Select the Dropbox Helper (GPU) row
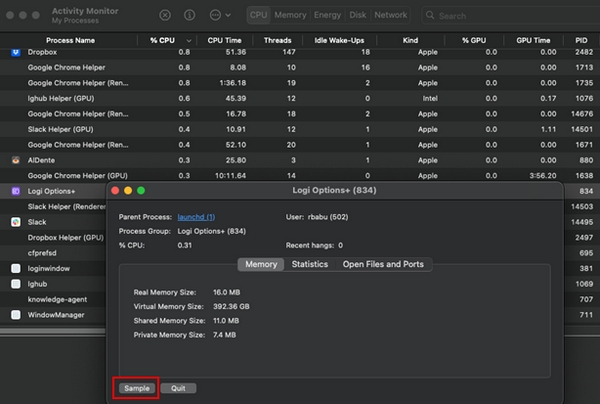This screenshot has width=600, height=404. [53, 238]
